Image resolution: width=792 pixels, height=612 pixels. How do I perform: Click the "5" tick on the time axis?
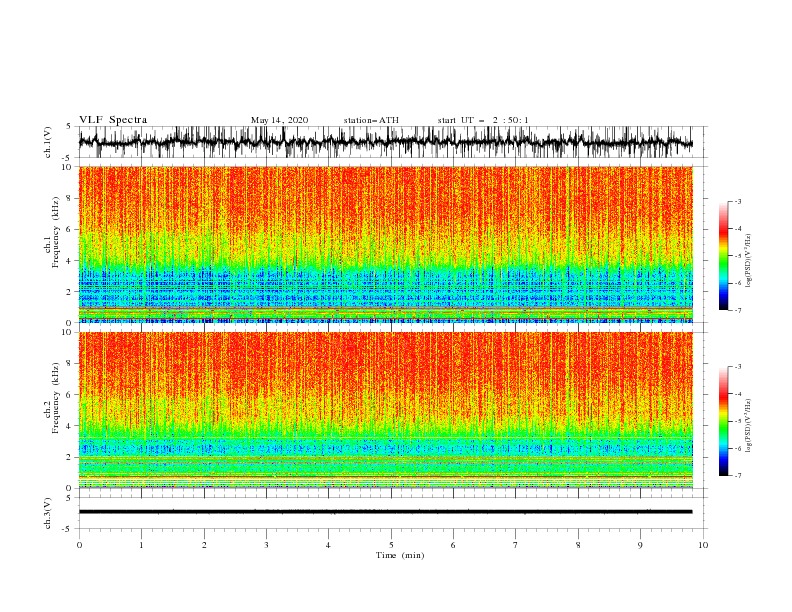[x=391, y=545]
